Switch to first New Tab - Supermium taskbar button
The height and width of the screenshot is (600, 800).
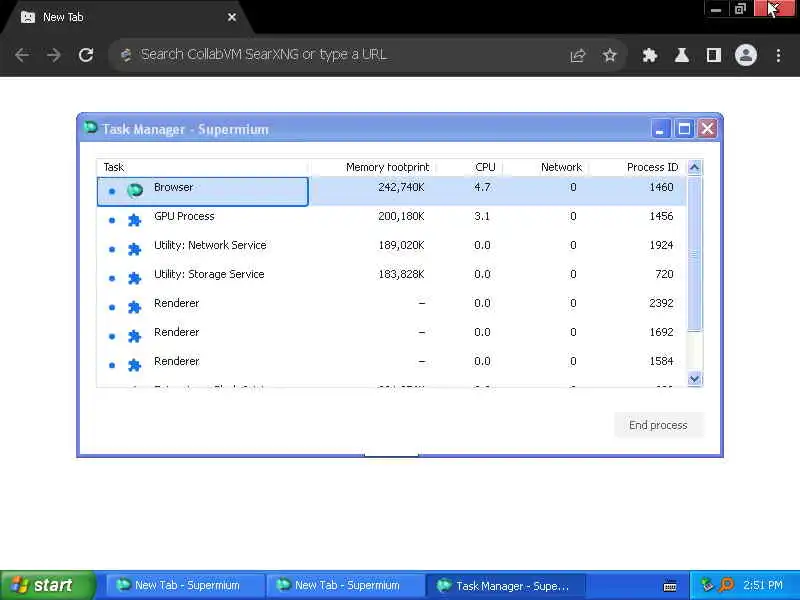(186, 585)
